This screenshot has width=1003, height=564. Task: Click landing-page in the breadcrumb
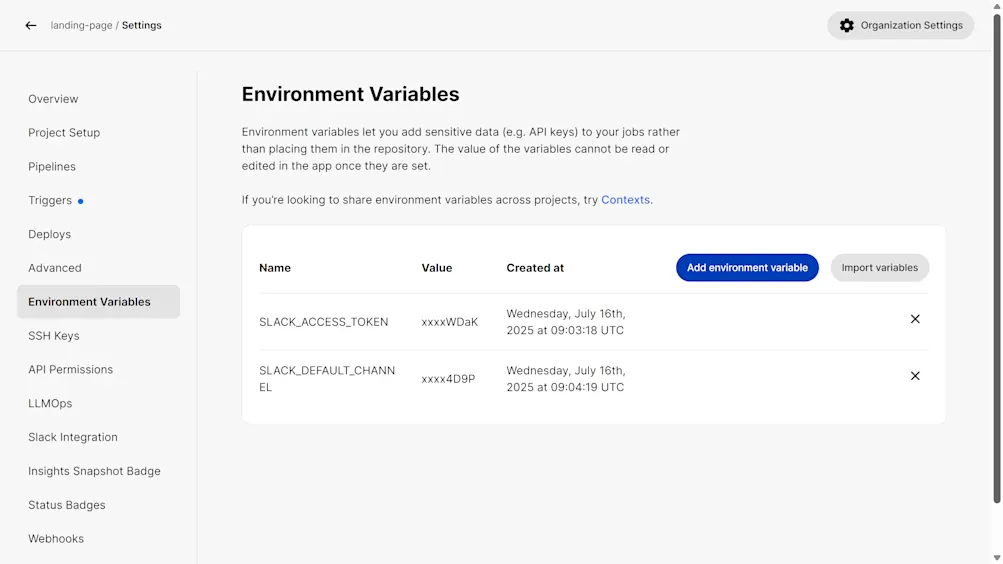81,26
